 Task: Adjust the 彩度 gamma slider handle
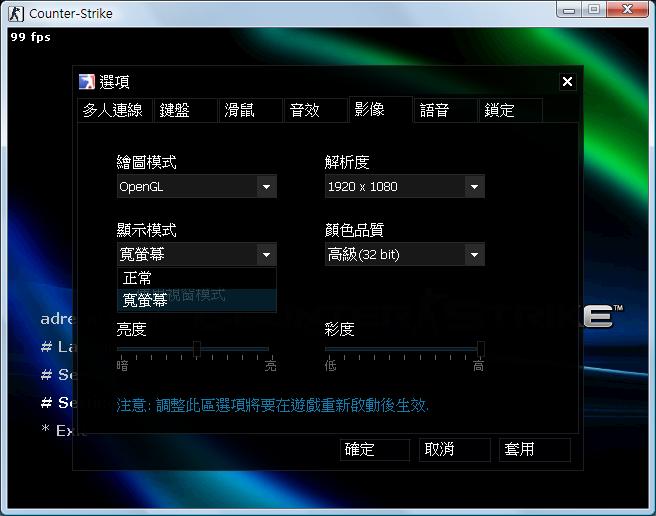481,349
